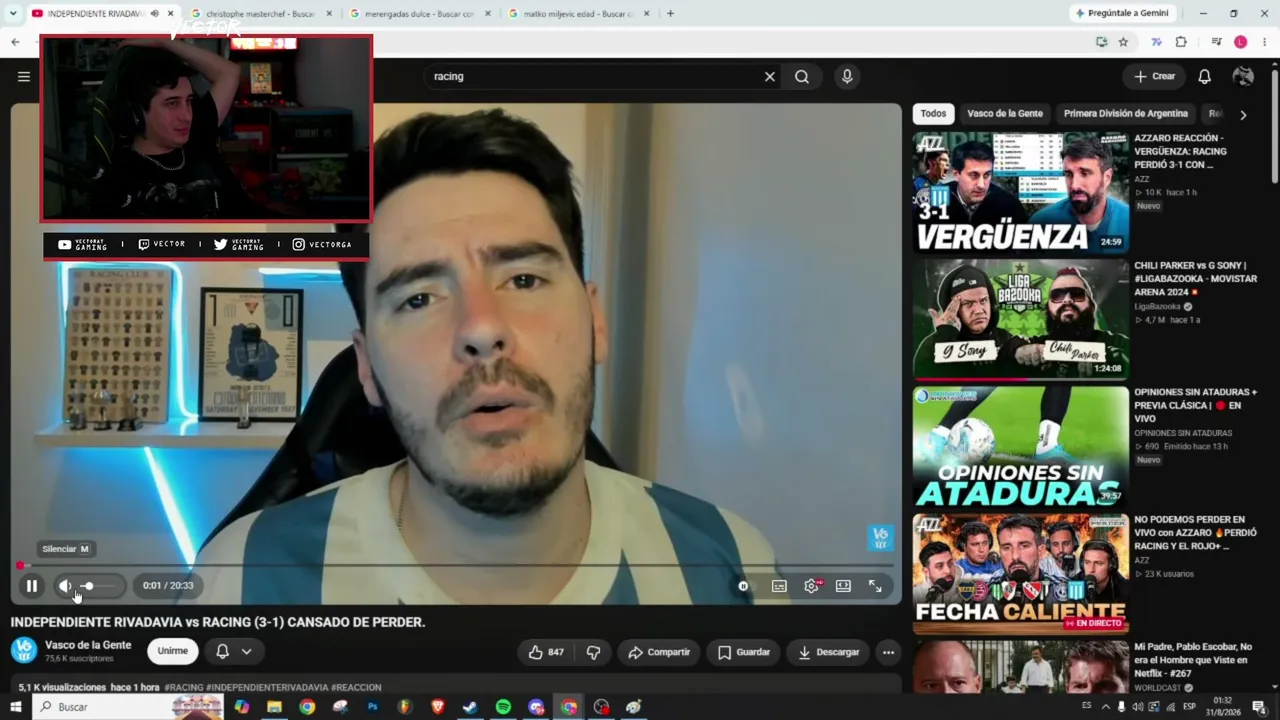Start voice search with the microphone
Viewport: 1280px width, 720px height.
click(847, 76)
